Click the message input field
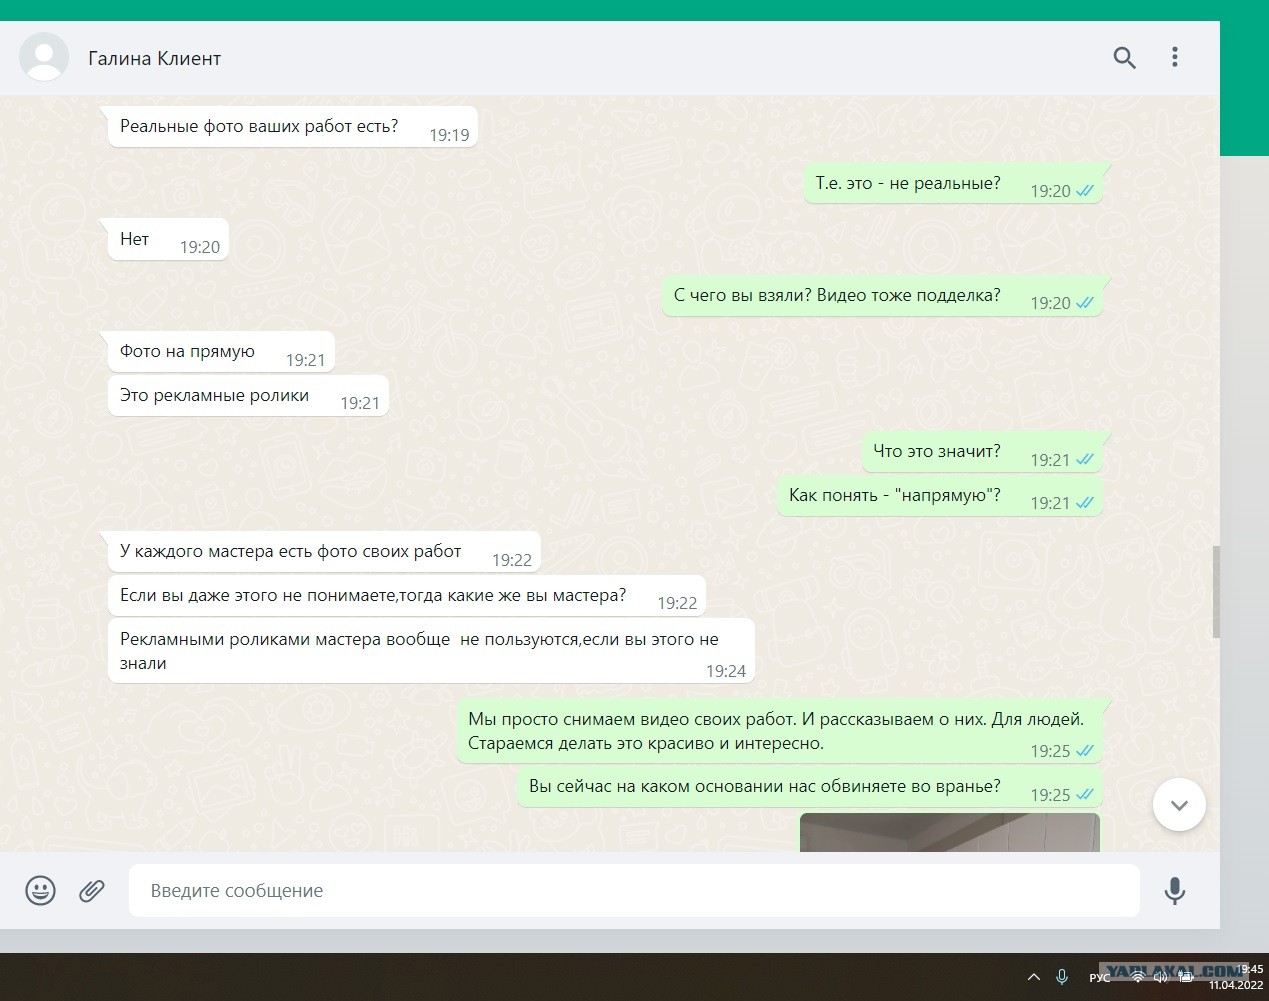 [x=634, y=890]
